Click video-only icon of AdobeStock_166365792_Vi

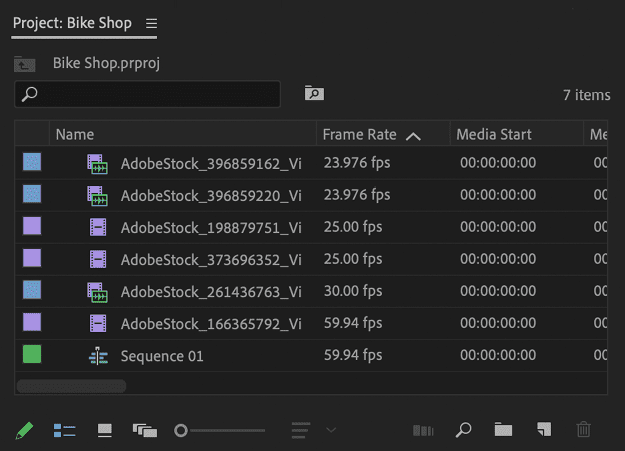[98, 323]
